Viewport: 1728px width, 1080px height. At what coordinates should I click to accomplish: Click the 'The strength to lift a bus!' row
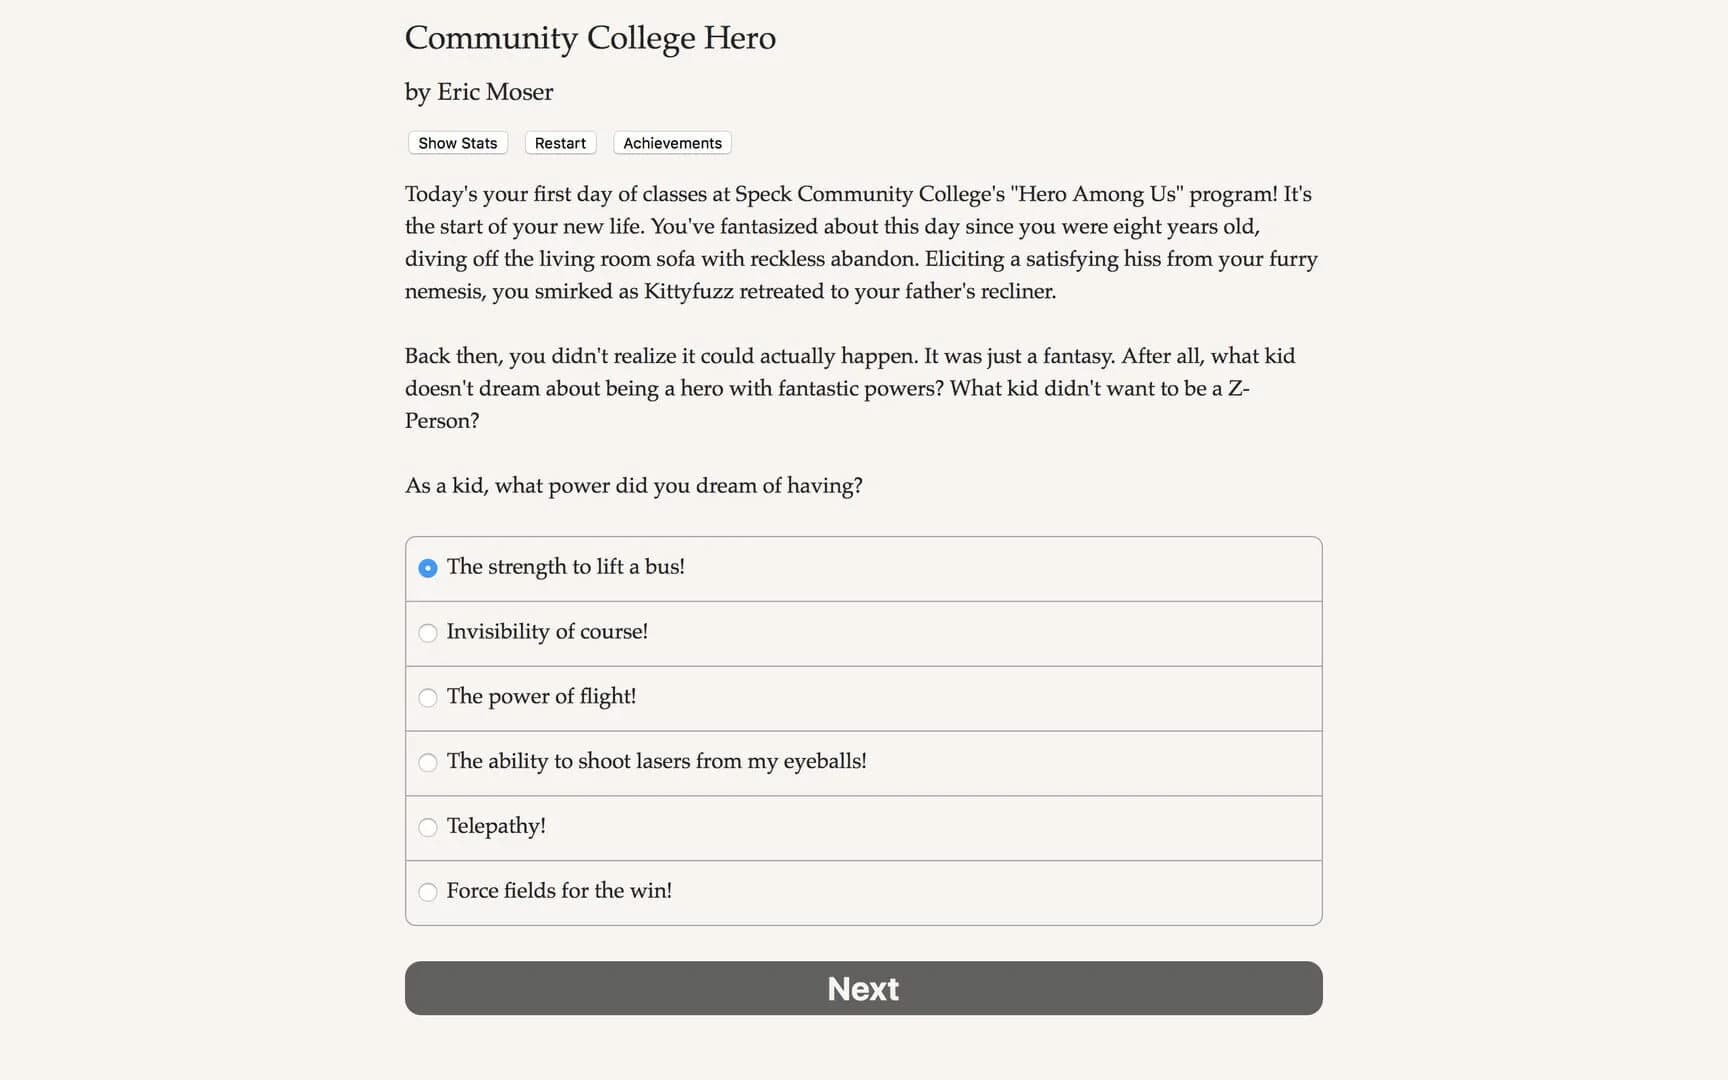860,567
